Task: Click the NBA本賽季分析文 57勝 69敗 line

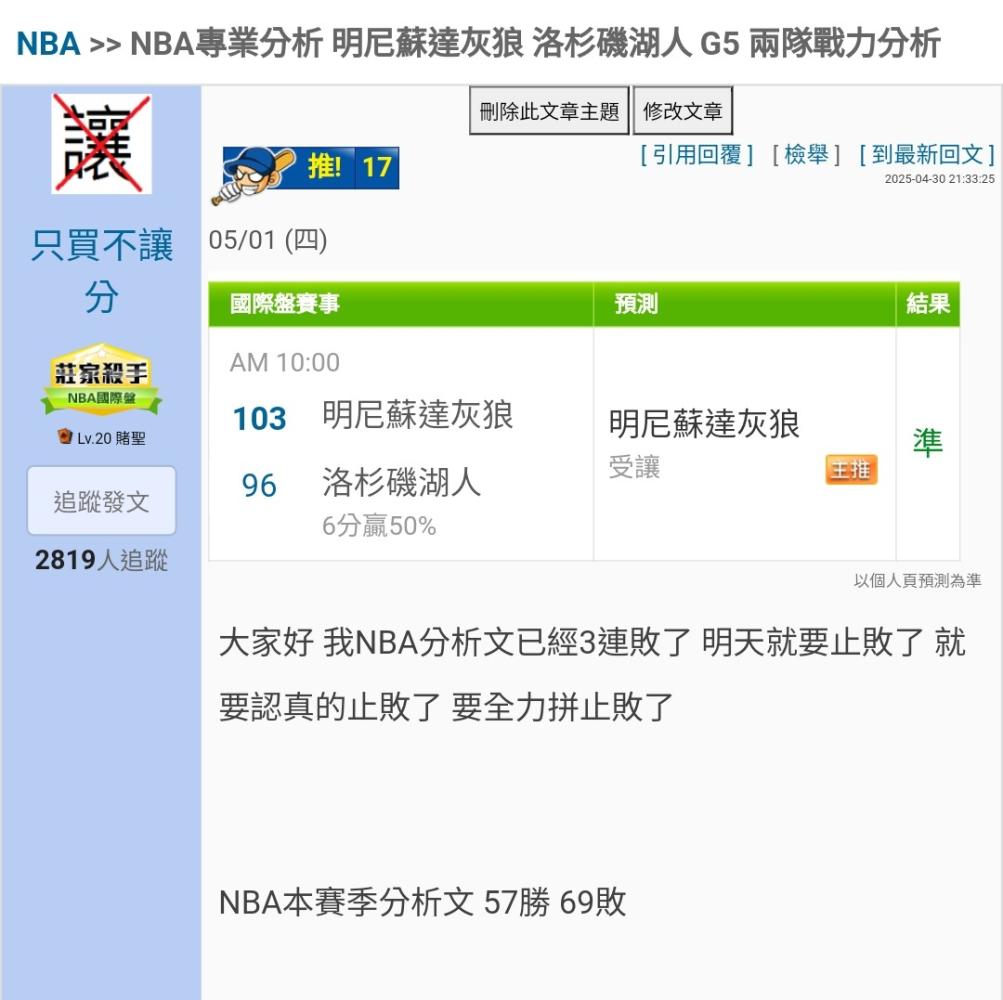Action: pos(422,902)
